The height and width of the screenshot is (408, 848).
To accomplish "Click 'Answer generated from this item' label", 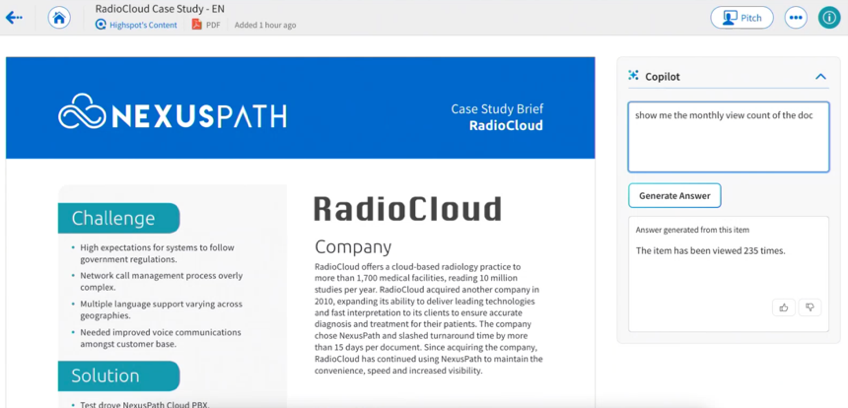I will click(692, 230).
